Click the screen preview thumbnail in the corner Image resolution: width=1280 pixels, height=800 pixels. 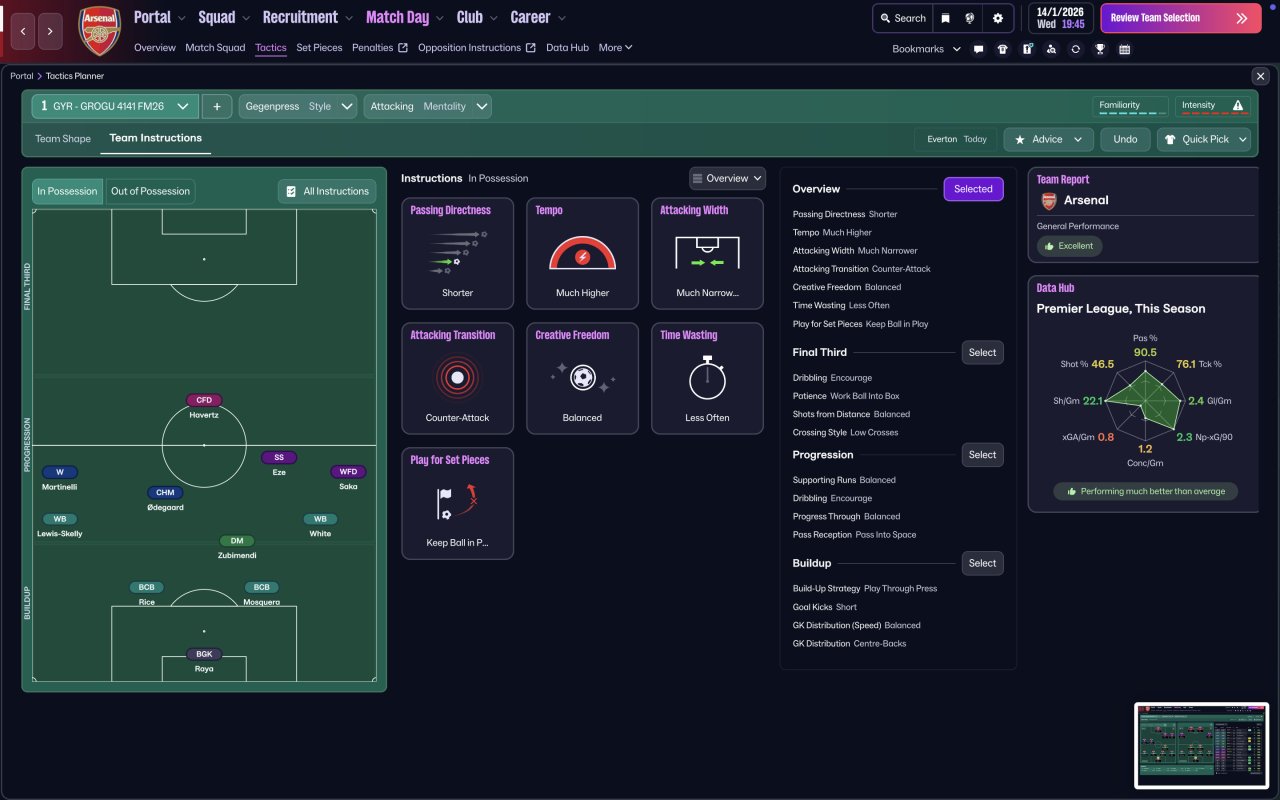[1201, 745]
